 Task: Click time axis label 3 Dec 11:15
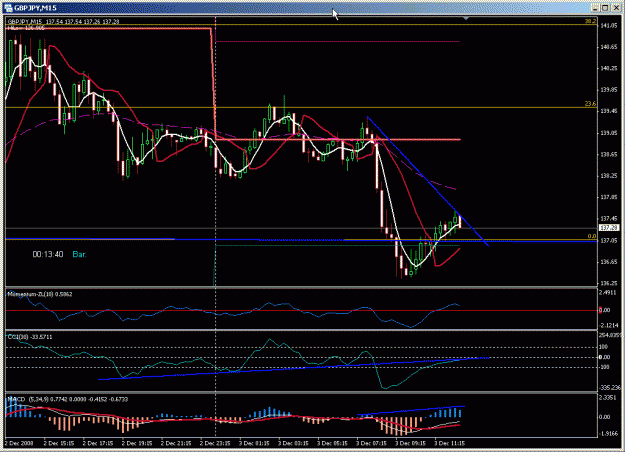coord(449,443)
